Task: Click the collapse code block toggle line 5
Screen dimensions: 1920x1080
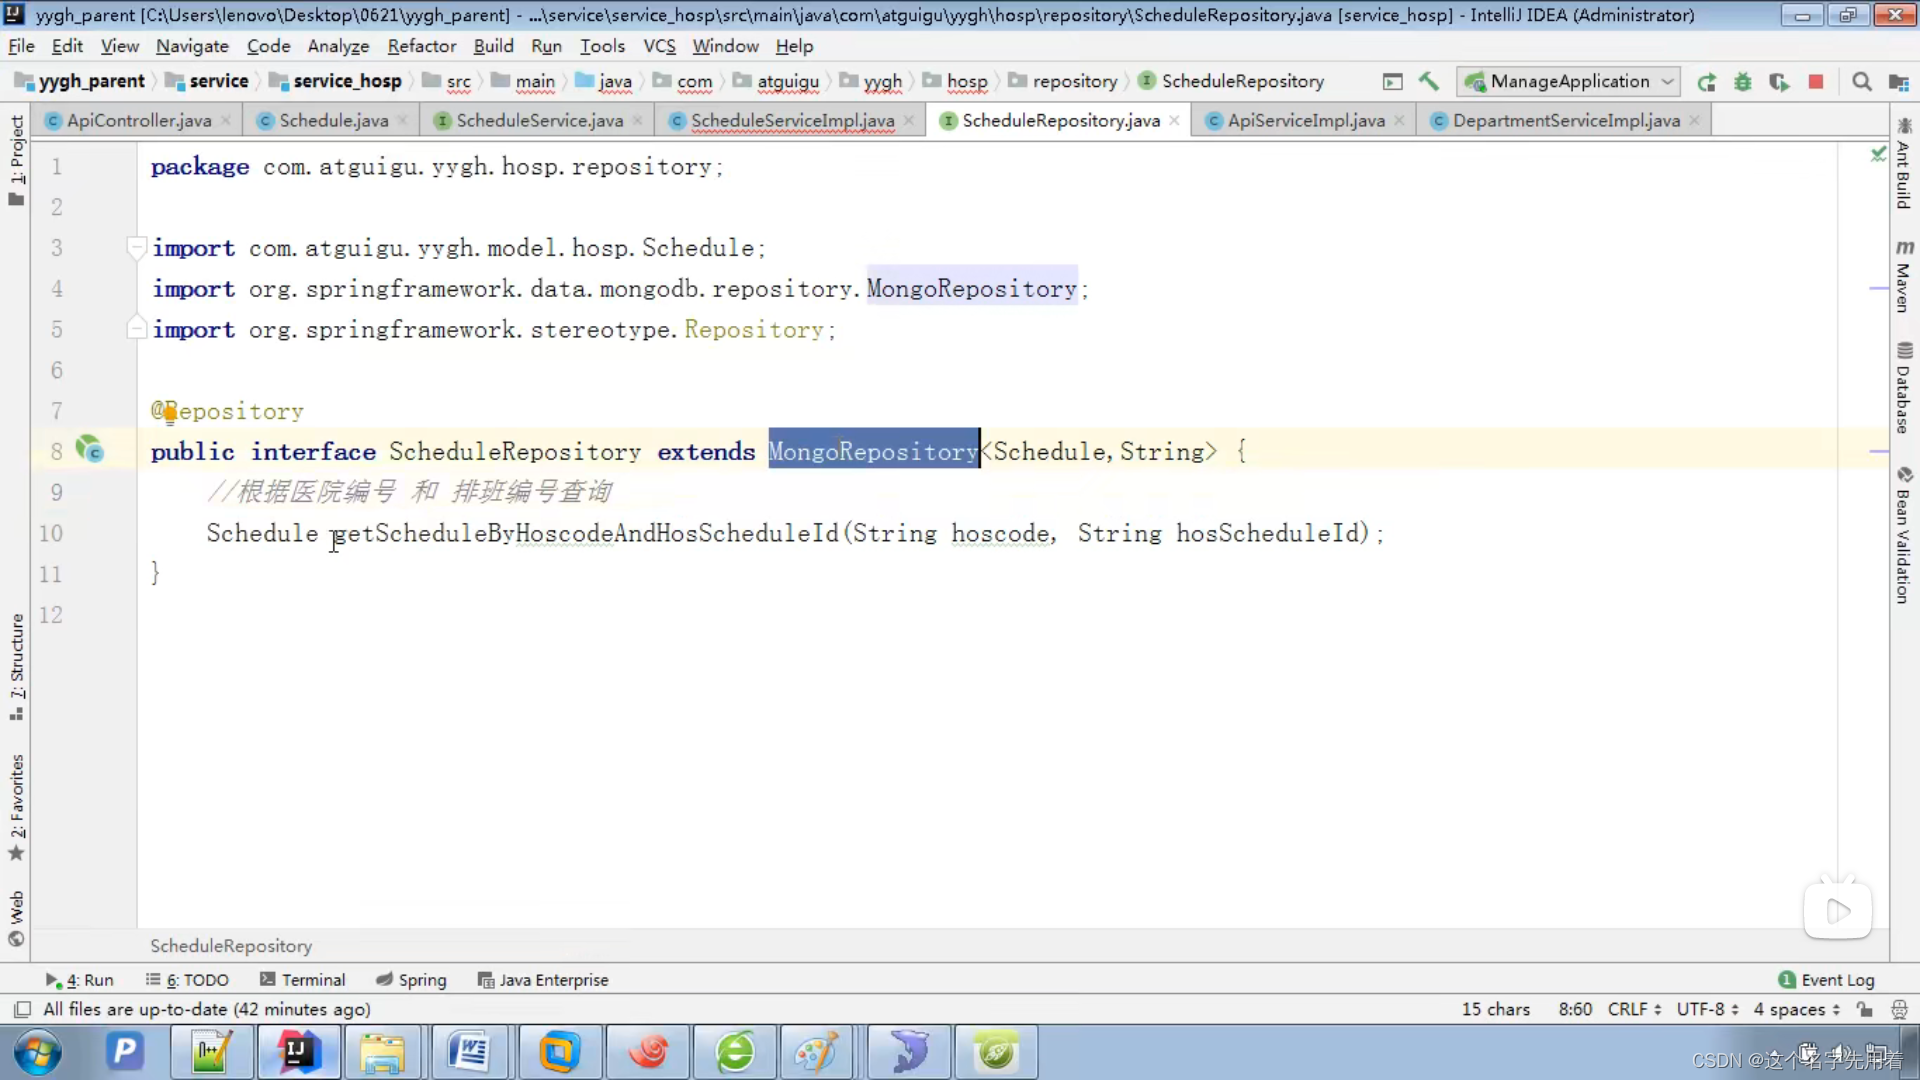Action: [136, 328]
